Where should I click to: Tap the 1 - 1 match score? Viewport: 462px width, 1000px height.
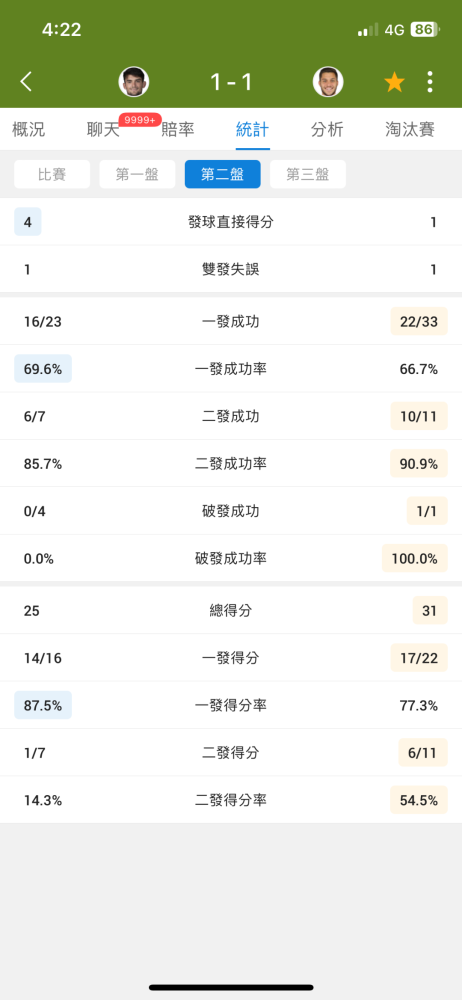(x=231, y=82)
